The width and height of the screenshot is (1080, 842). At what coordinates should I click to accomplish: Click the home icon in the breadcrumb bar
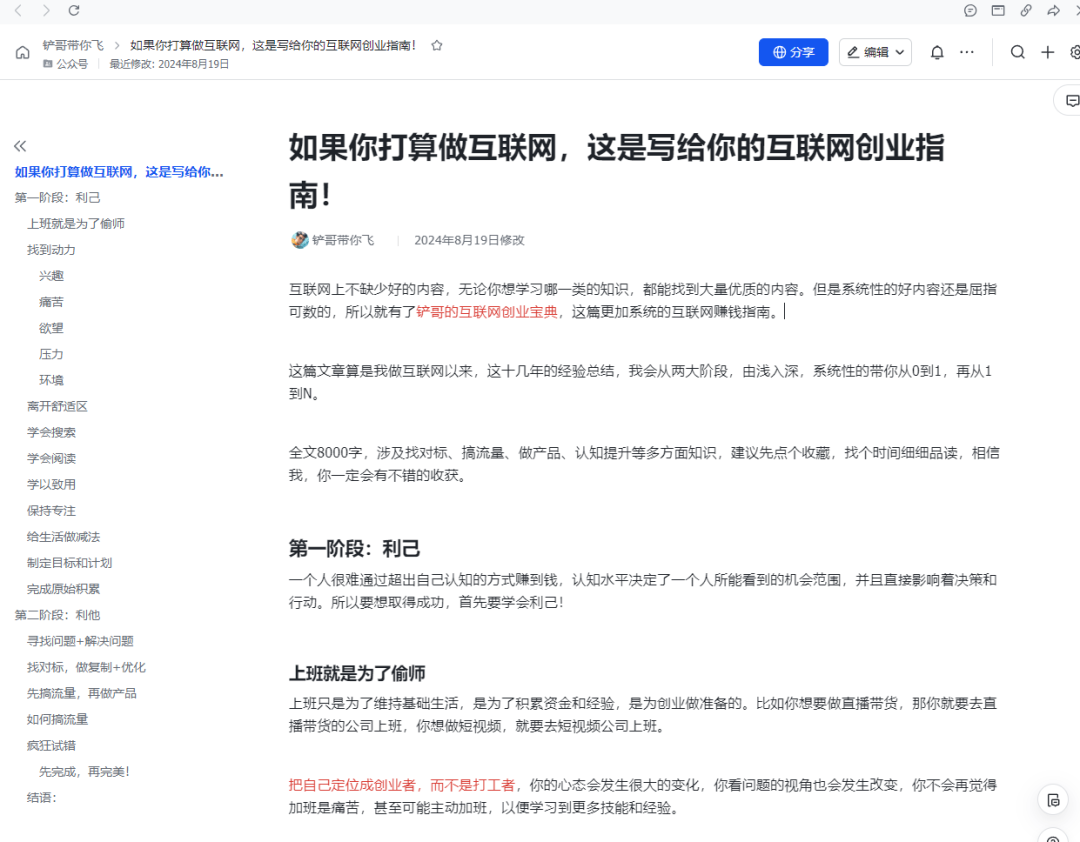click(x=22, y=51)
